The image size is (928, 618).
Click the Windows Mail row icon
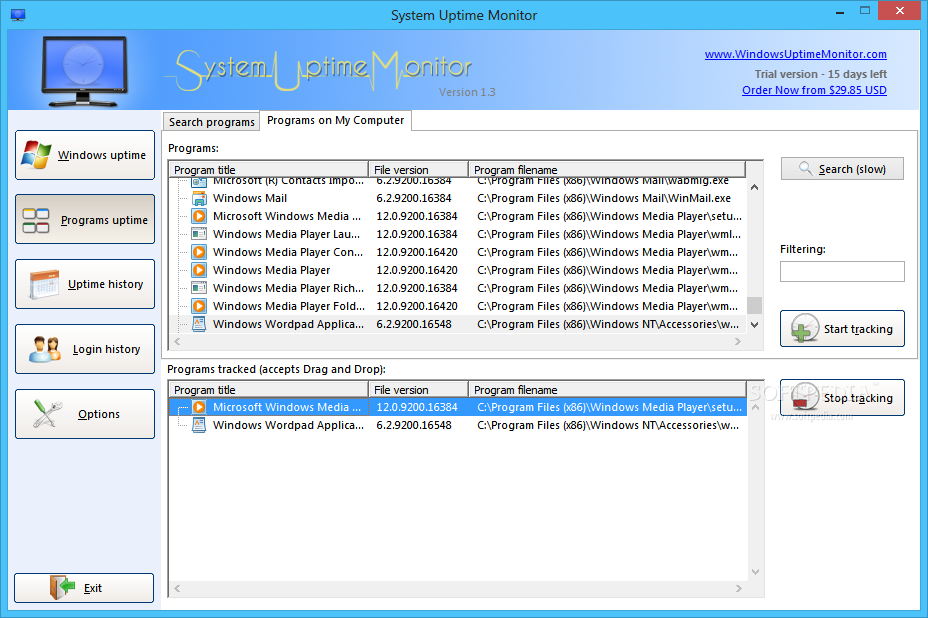pos(199,198)
